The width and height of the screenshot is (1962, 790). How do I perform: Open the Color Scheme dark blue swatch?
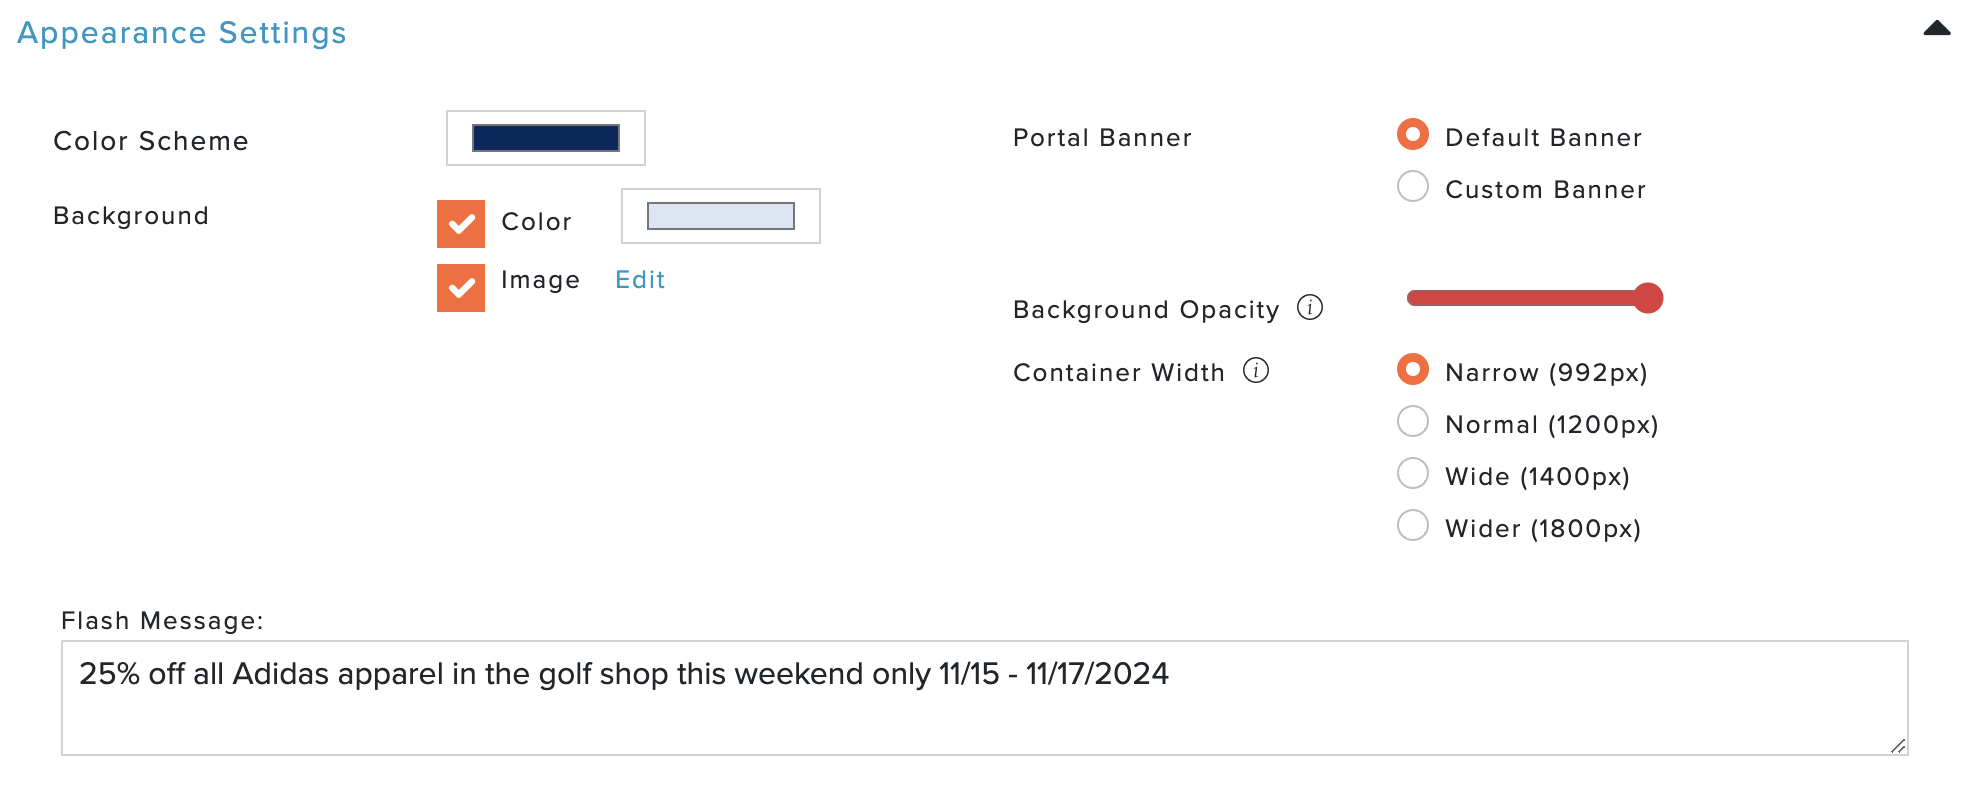click(x=546, y=138)
